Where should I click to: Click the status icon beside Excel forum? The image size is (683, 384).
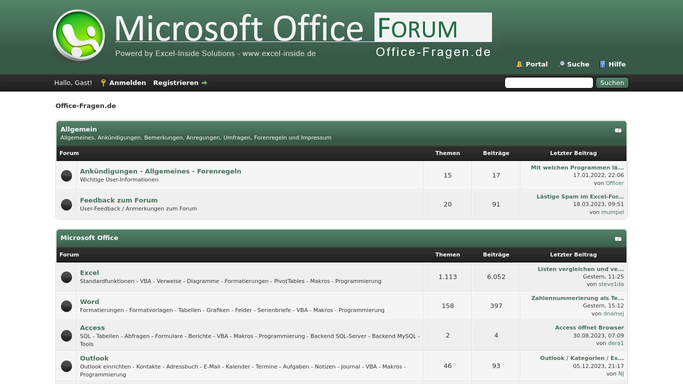point(66,277)
